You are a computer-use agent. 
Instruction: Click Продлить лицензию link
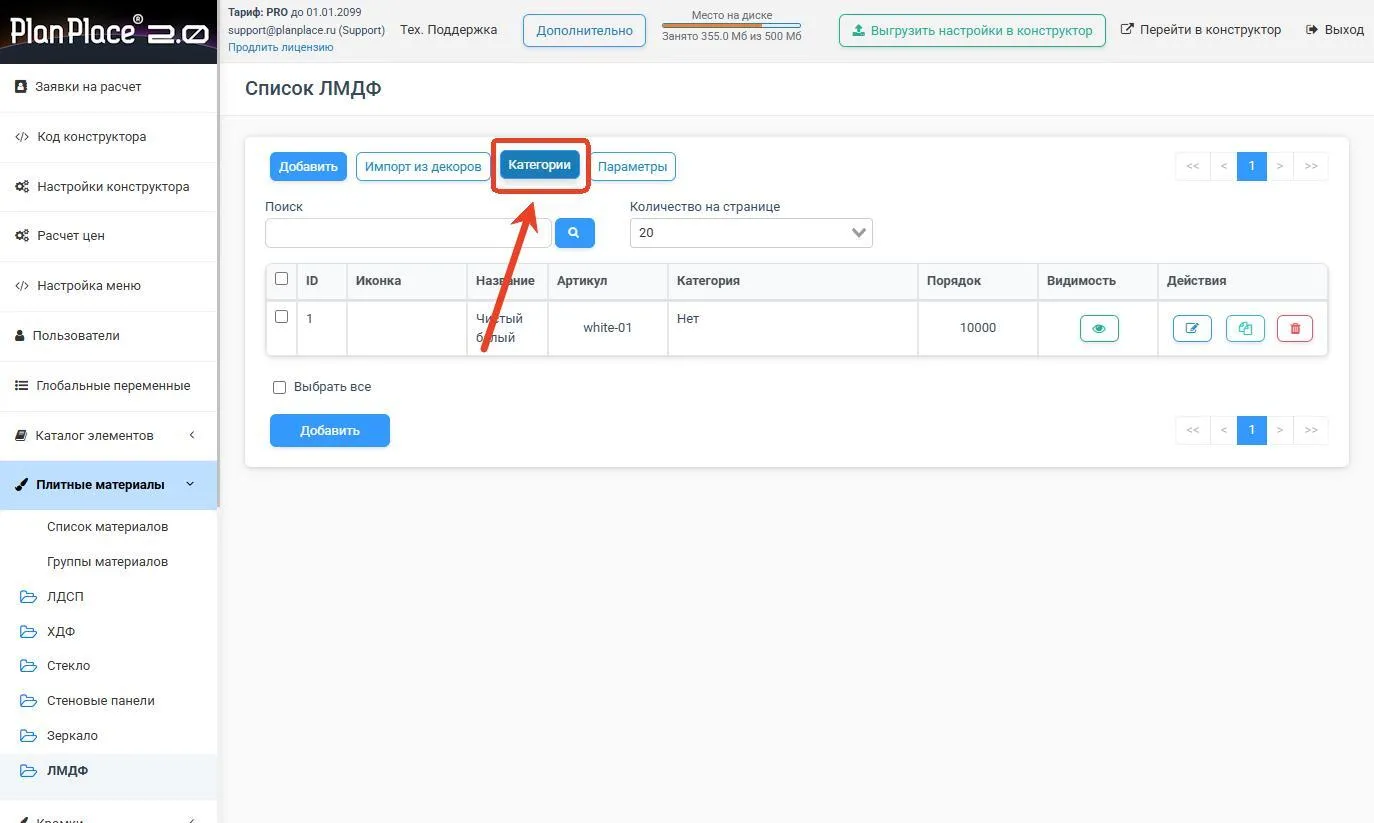point(281,47)
